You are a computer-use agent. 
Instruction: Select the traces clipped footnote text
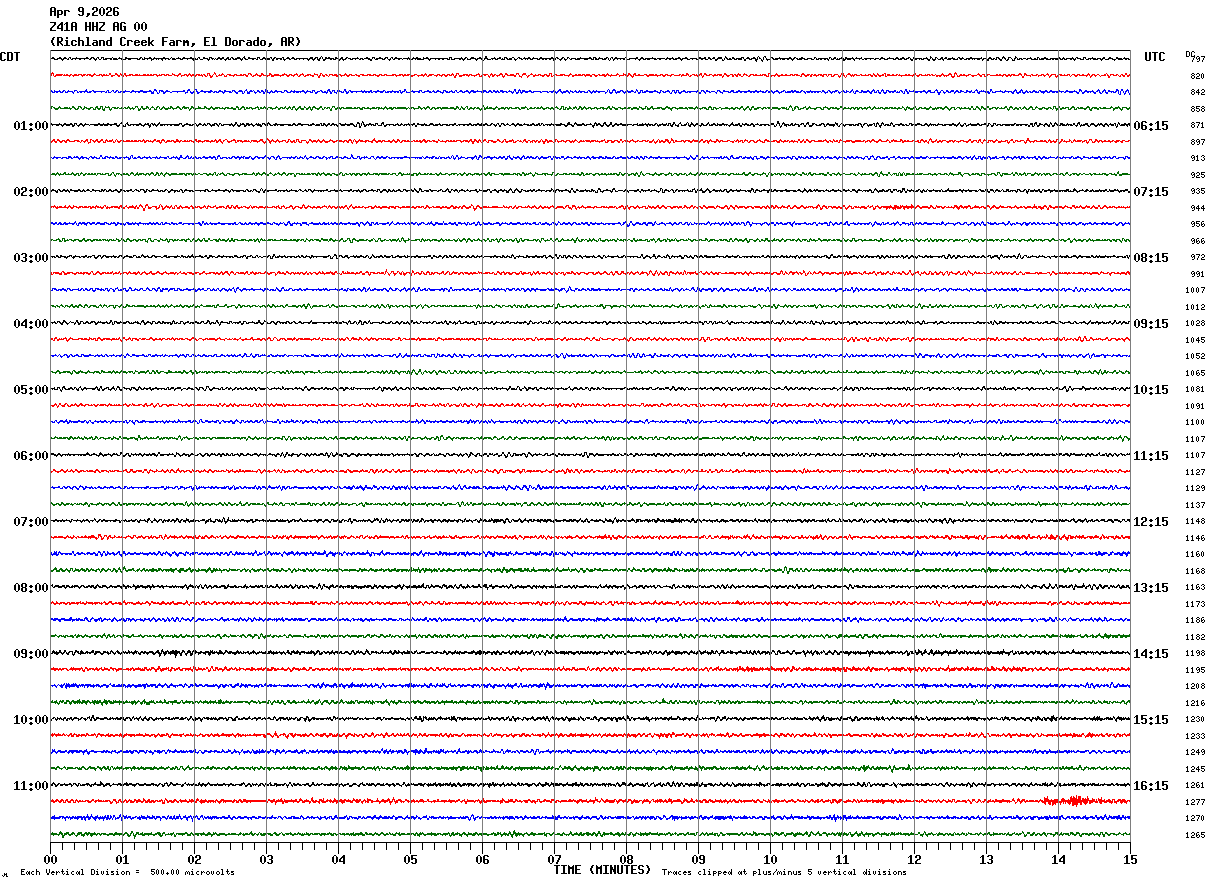pos(784,873)
